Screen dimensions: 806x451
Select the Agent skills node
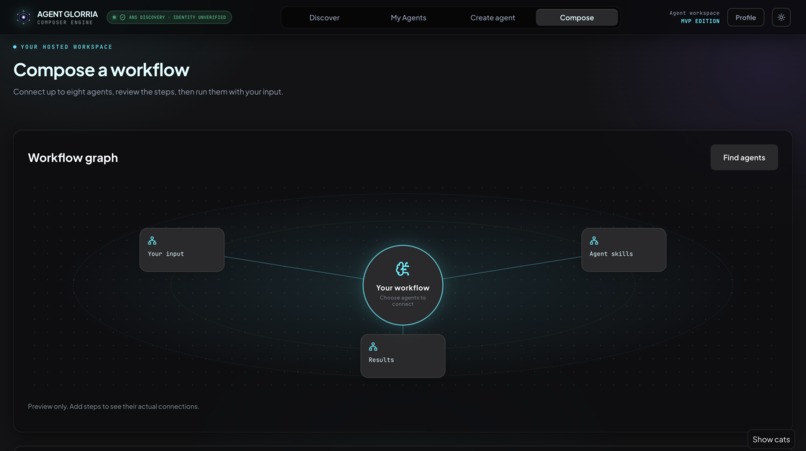click(624, 250)
